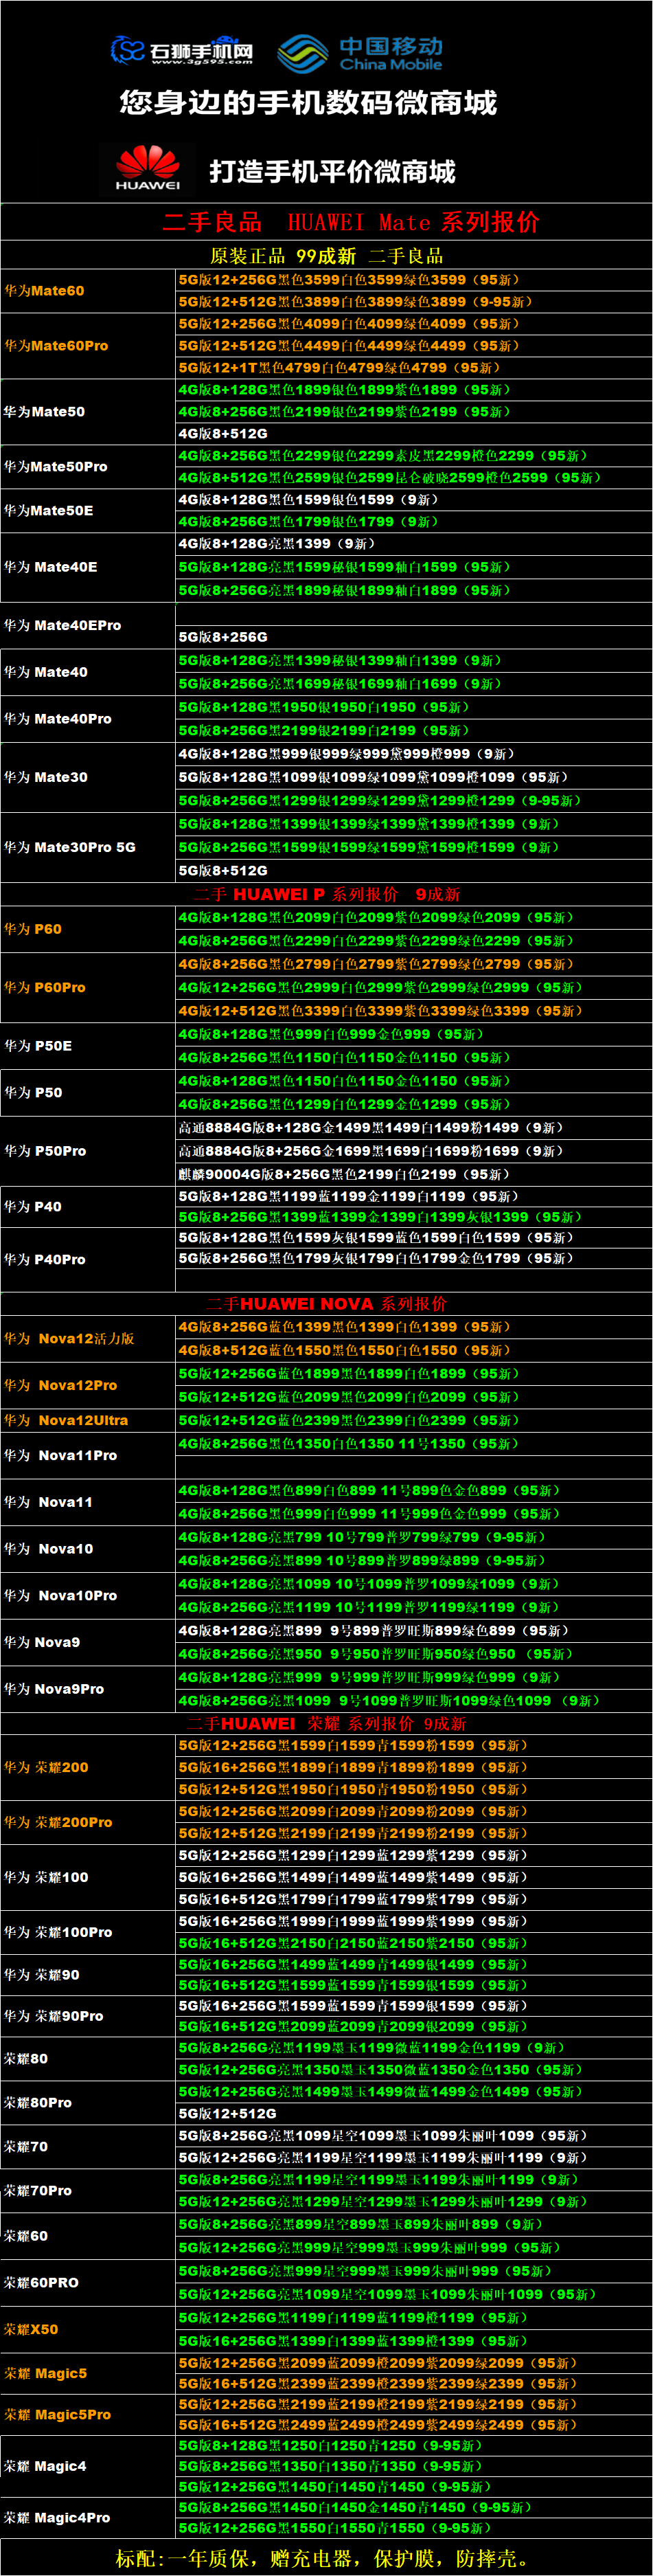Select the 华为 Mate40E model label
653x2576 pixels.
[x=51, y=567]
